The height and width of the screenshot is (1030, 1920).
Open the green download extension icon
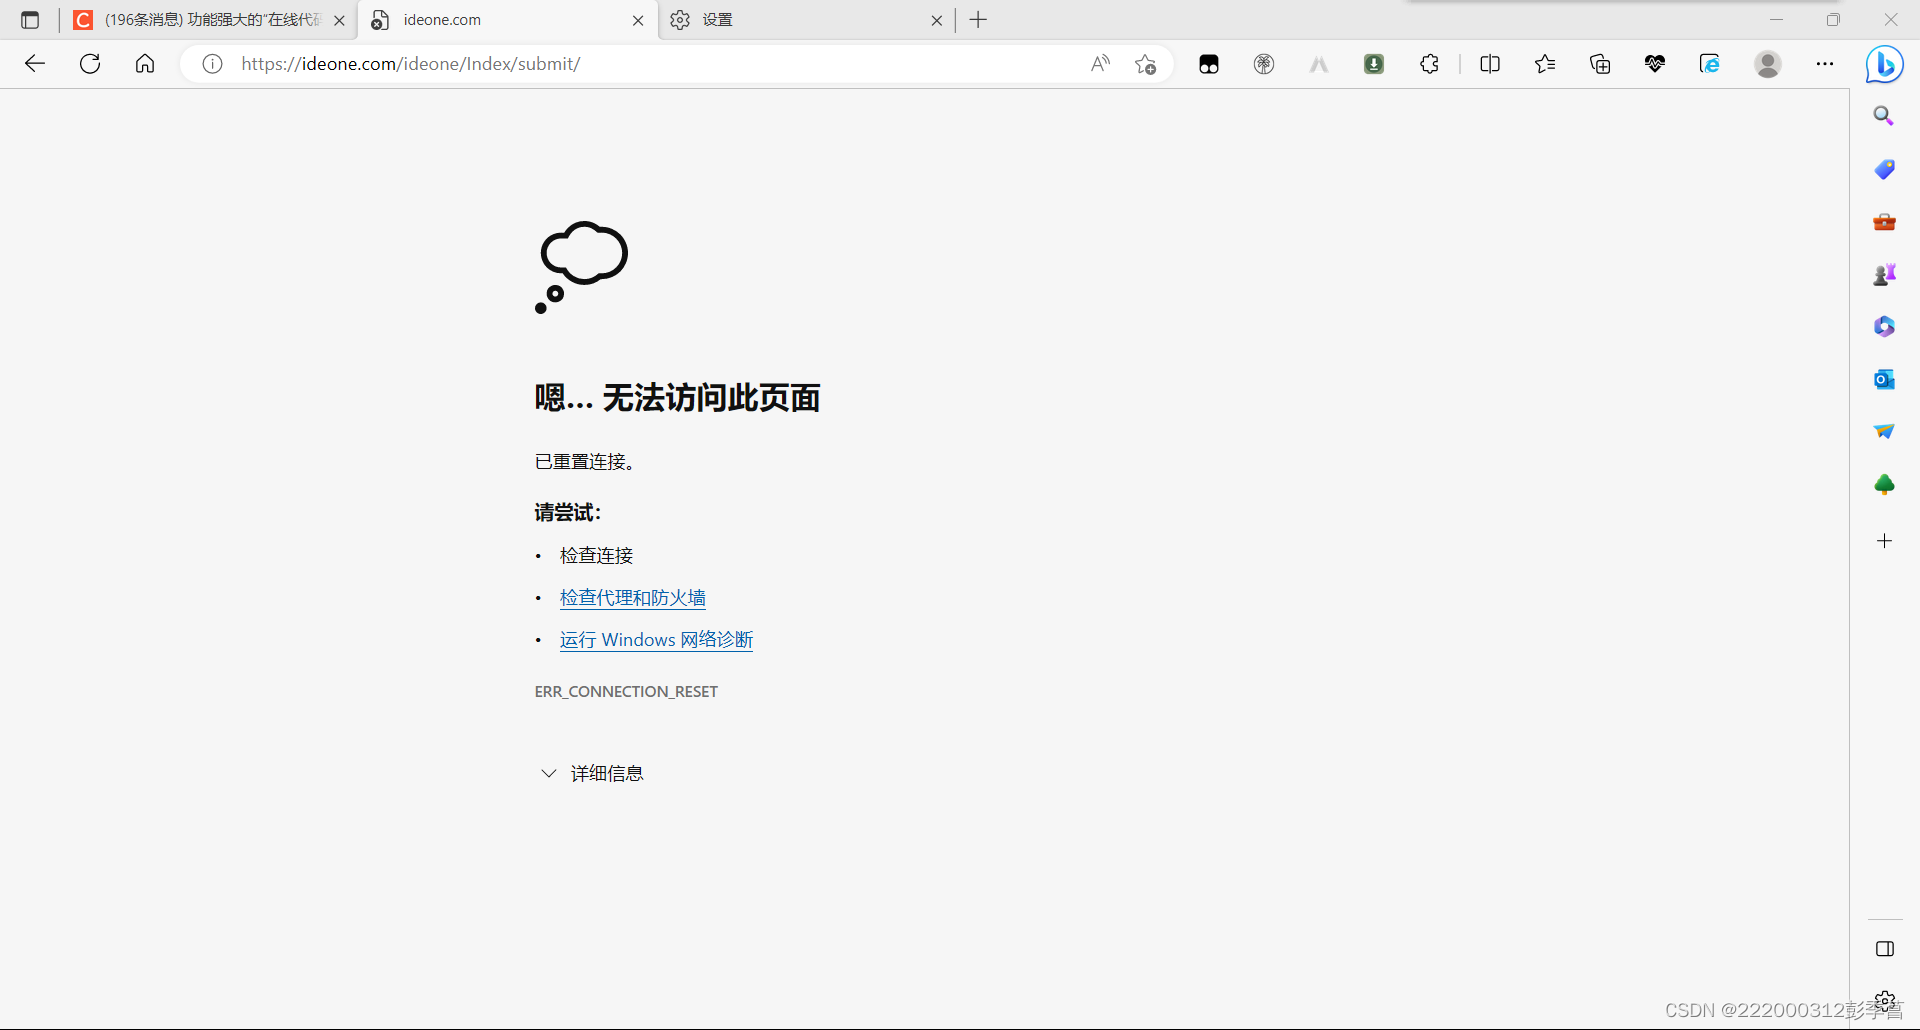point(1374,64)
